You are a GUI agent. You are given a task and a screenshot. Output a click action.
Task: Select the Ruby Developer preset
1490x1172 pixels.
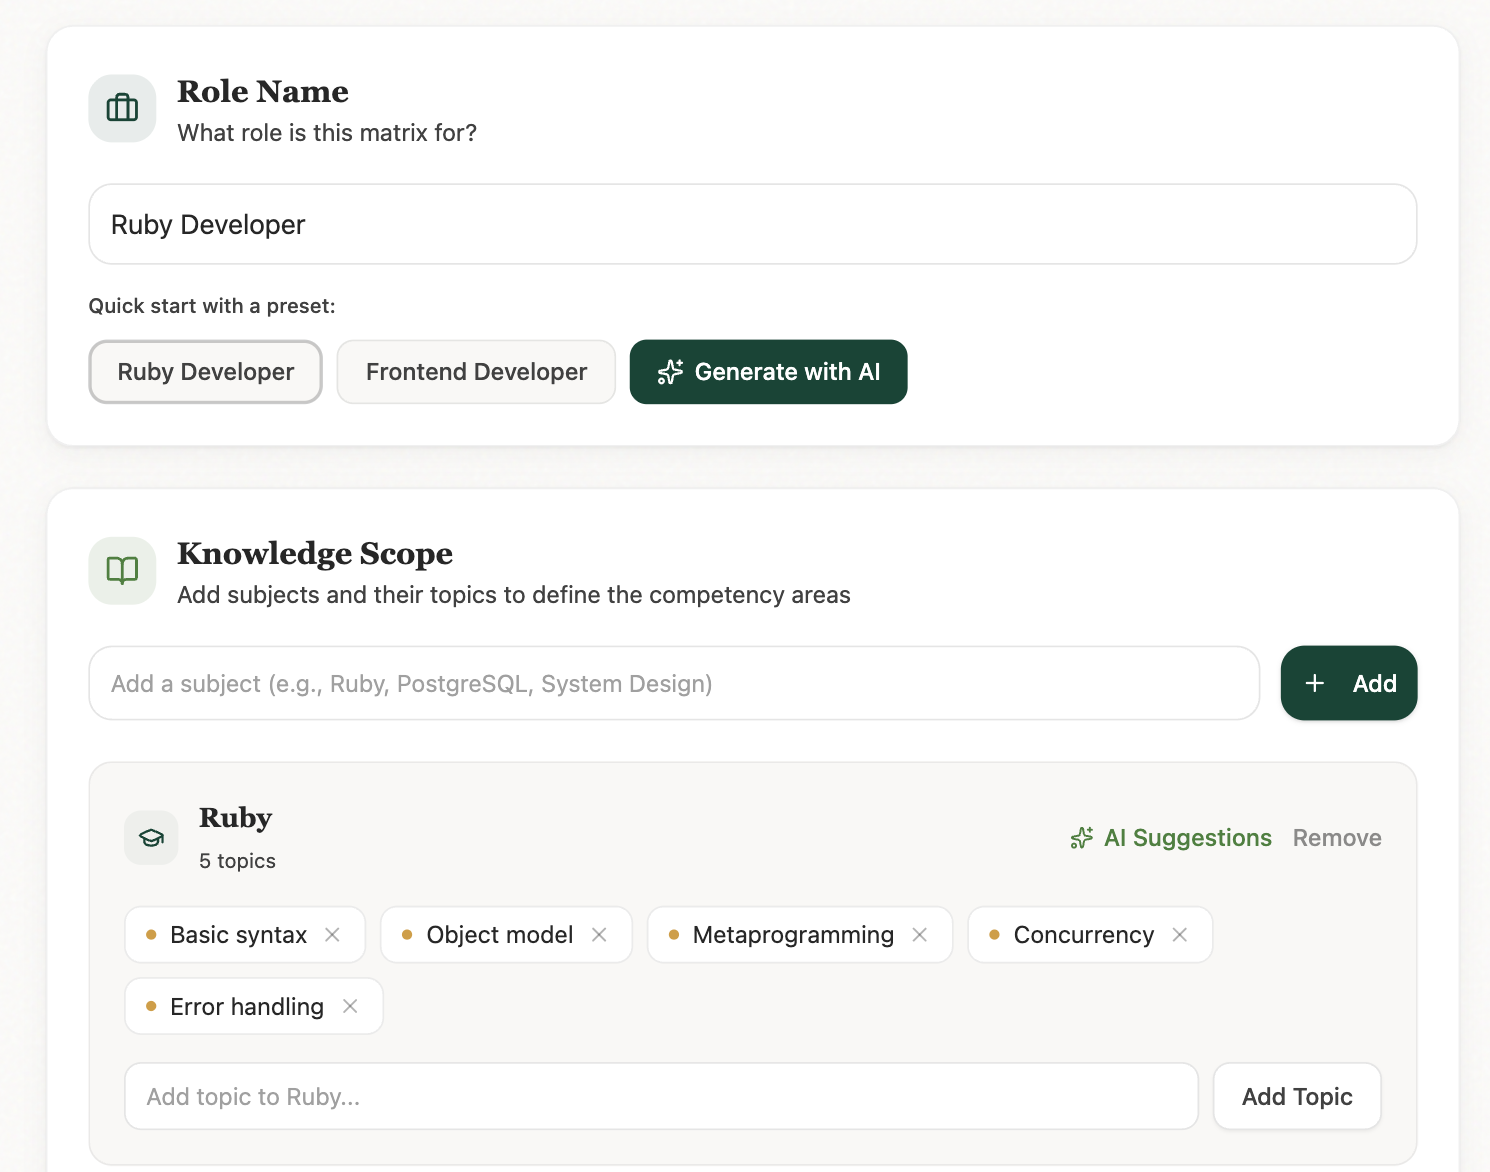click(x=205, y=371)
